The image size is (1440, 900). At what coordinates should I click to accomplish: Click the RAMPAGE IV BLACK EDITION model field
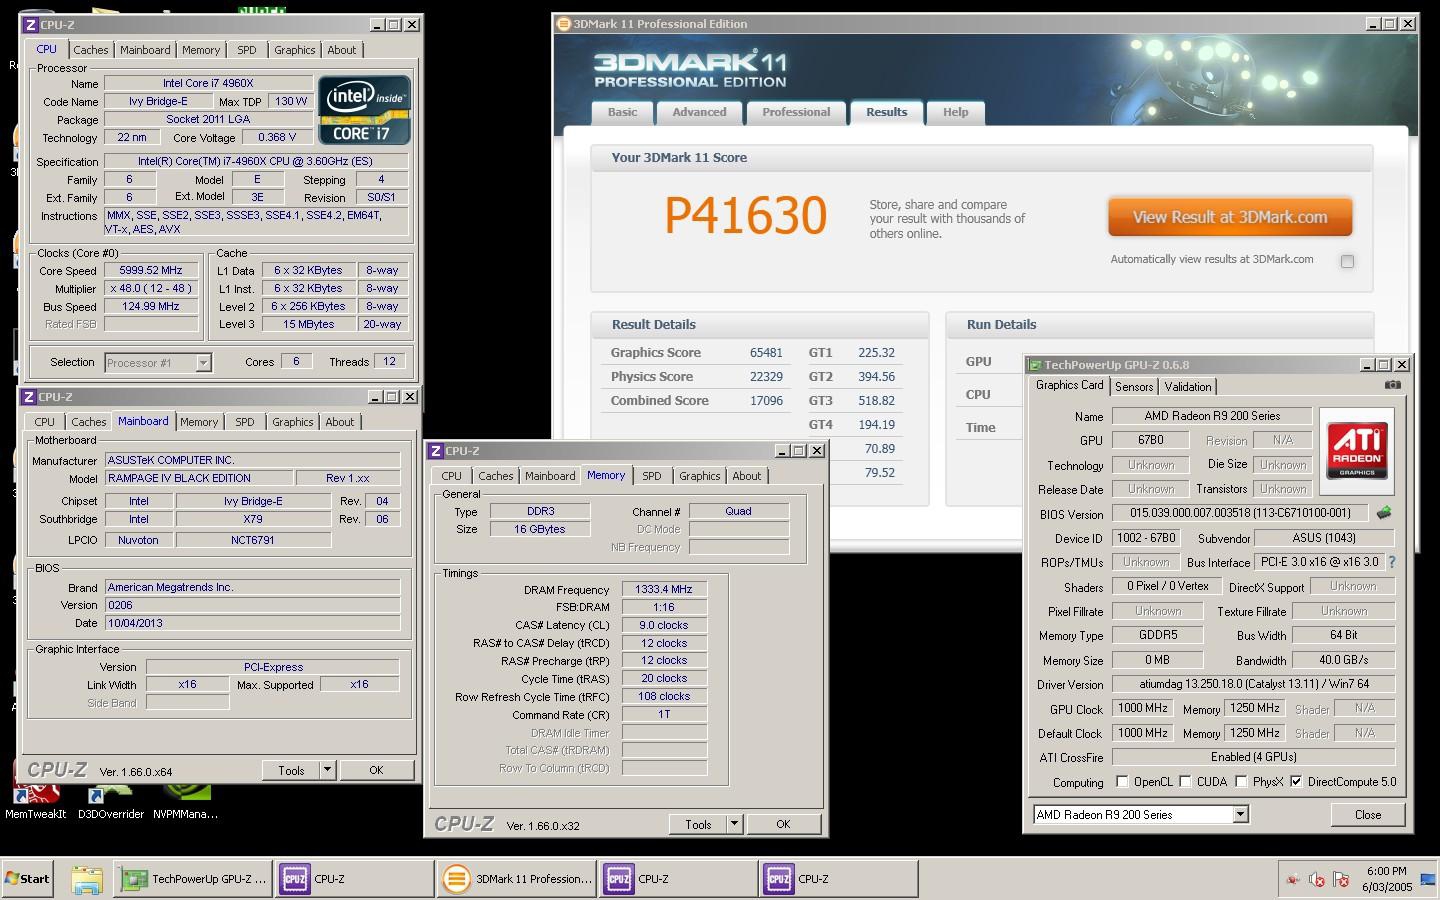(x=199, y=478)
